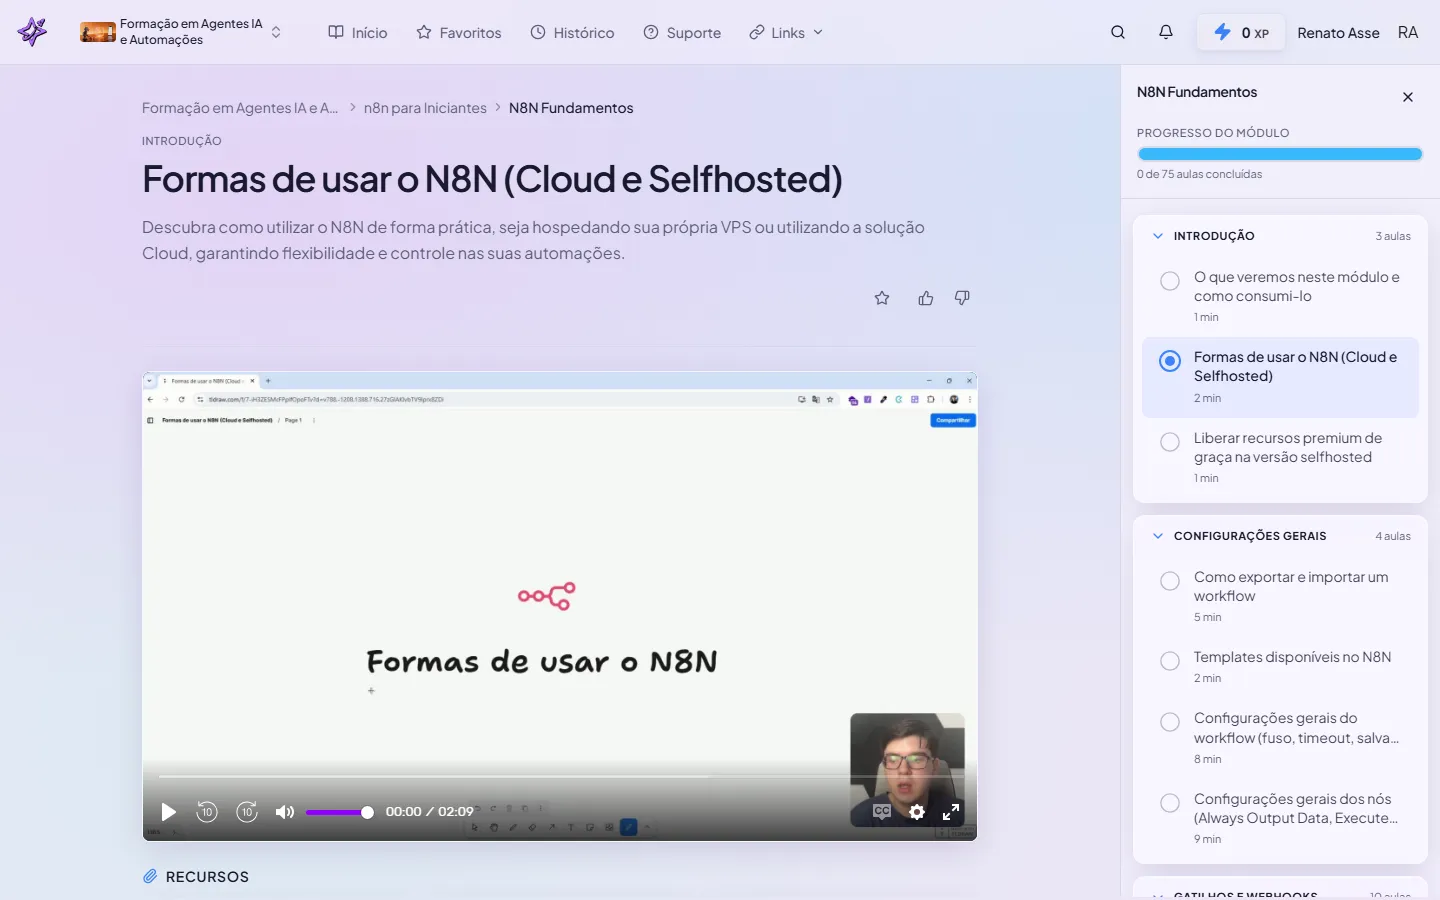Viewport: 1440px width, 900px height.
Task: Add lesson to favorites star icon
Action: (x=882, y=298)
